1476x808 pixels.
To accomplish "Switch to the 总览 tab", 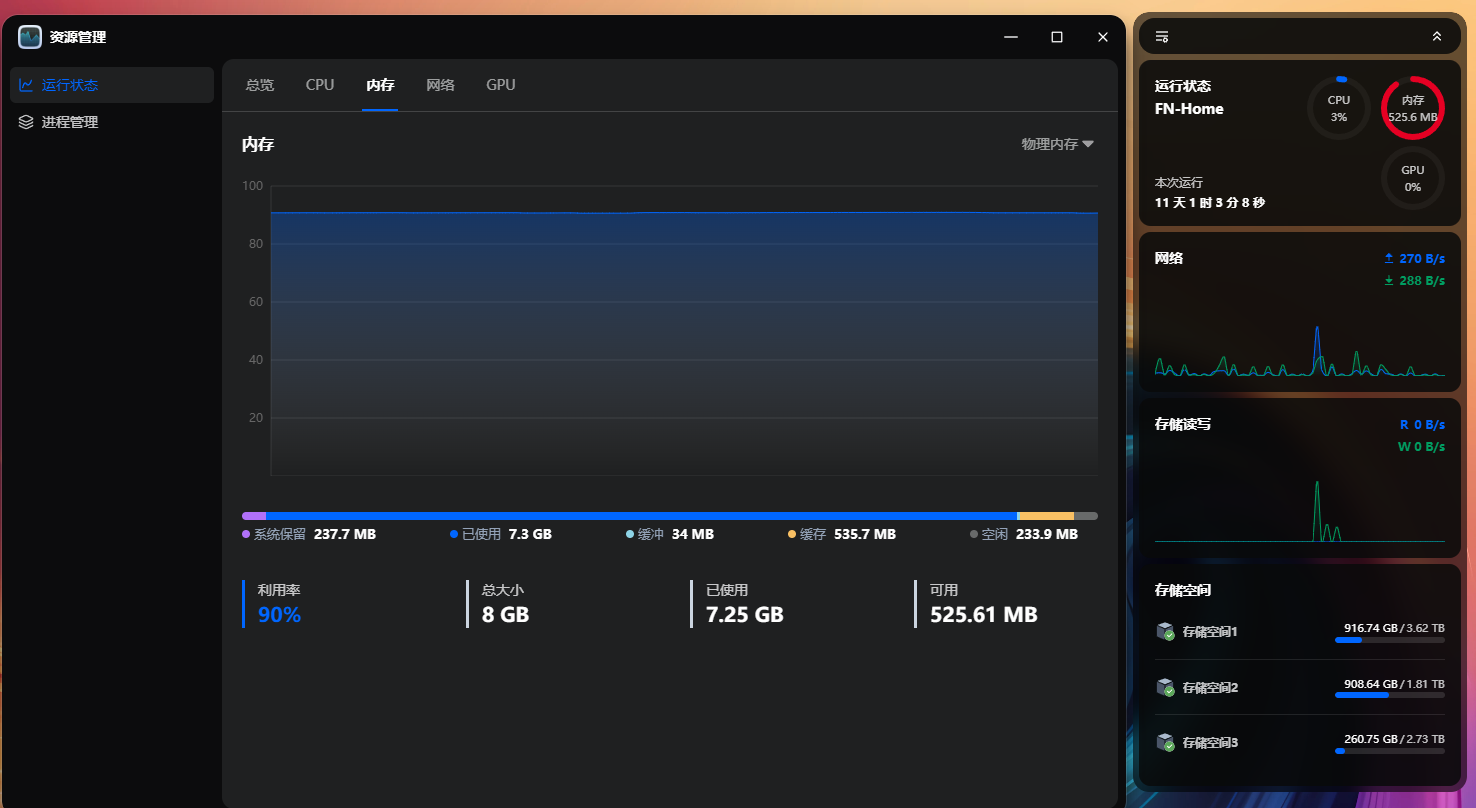I will pos(259,84).
